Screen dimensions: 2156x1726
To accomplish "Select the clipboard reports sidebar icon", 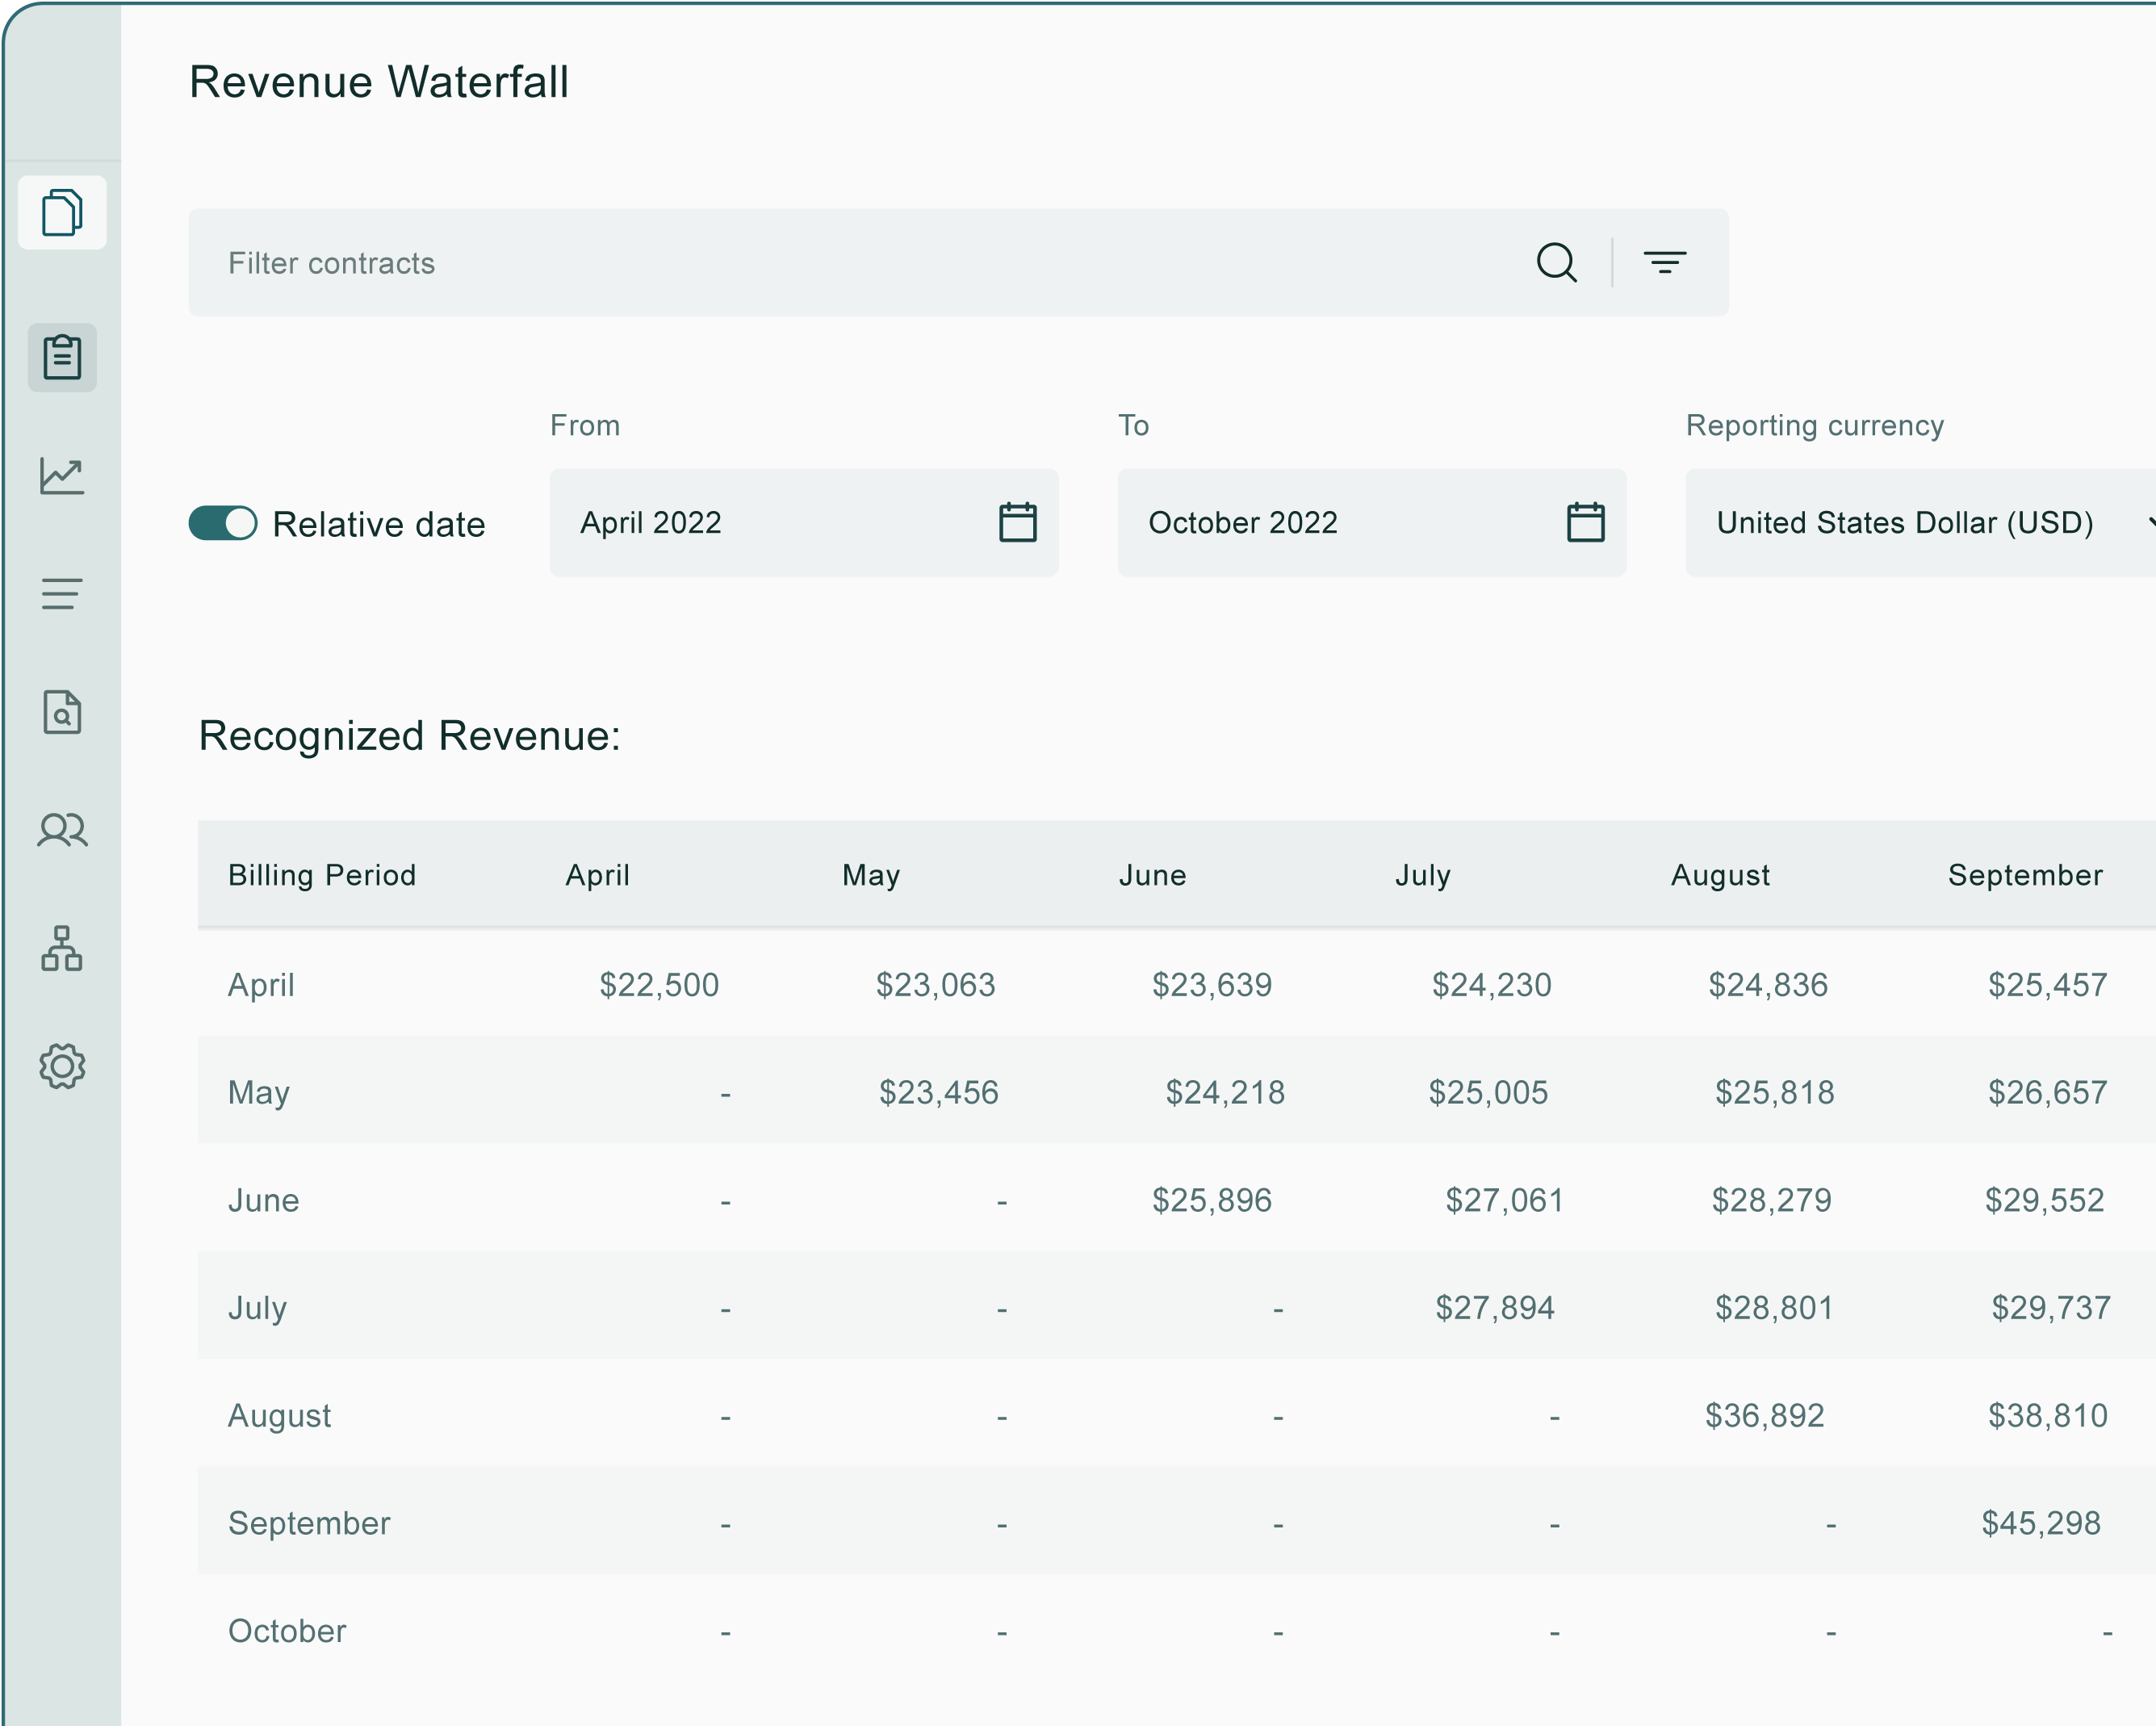I will click(62, 357).
